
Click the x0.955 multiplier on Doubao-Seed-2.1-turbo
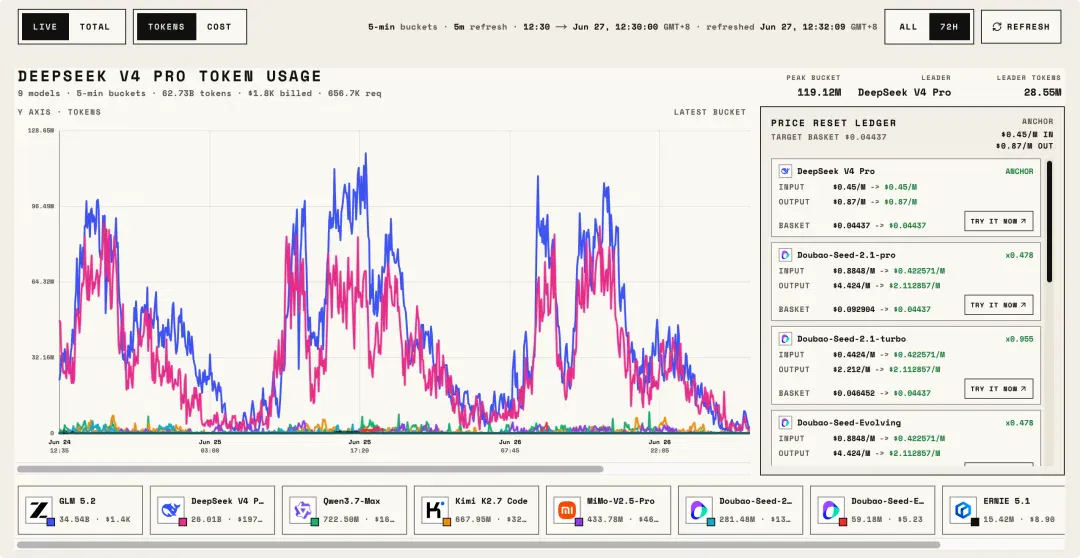1019,339
